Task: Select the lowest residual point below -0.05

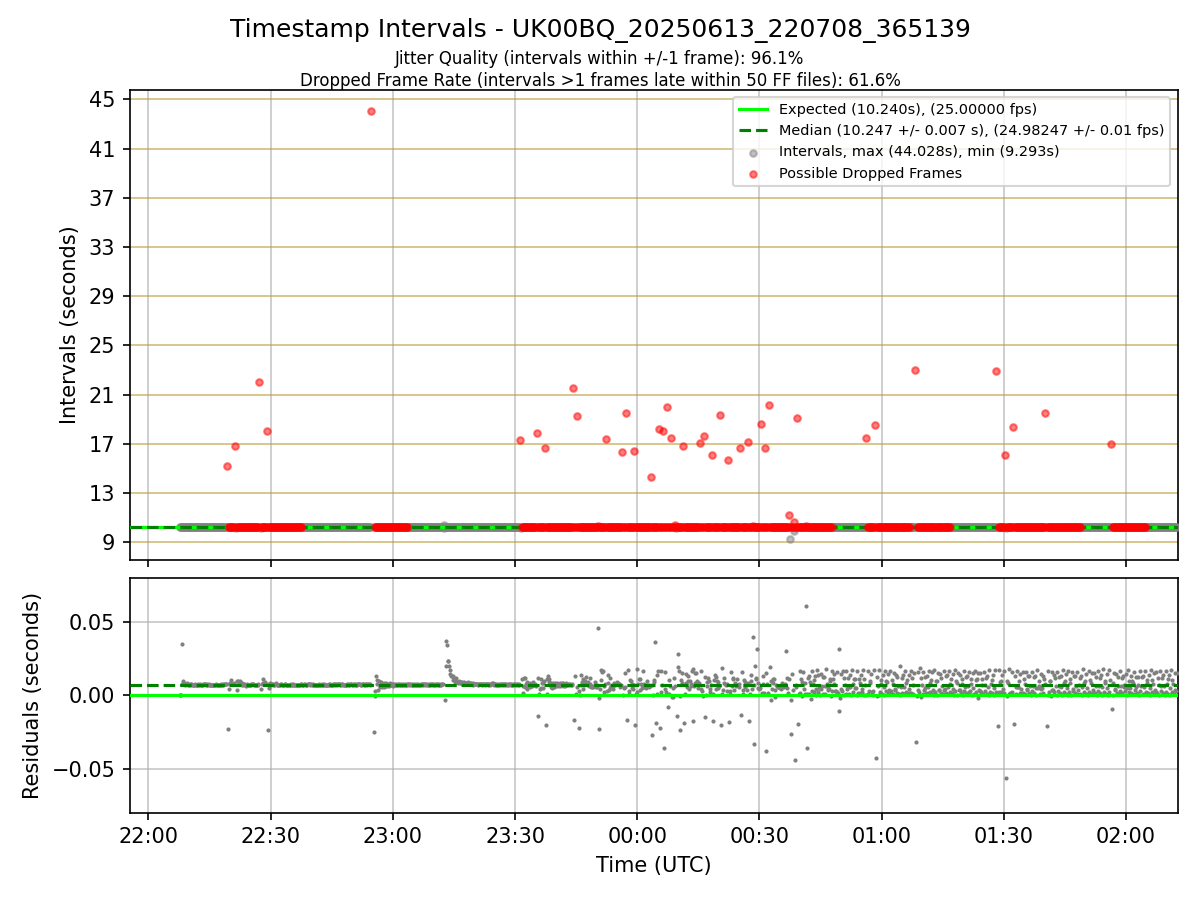Action: [1006, 778]
